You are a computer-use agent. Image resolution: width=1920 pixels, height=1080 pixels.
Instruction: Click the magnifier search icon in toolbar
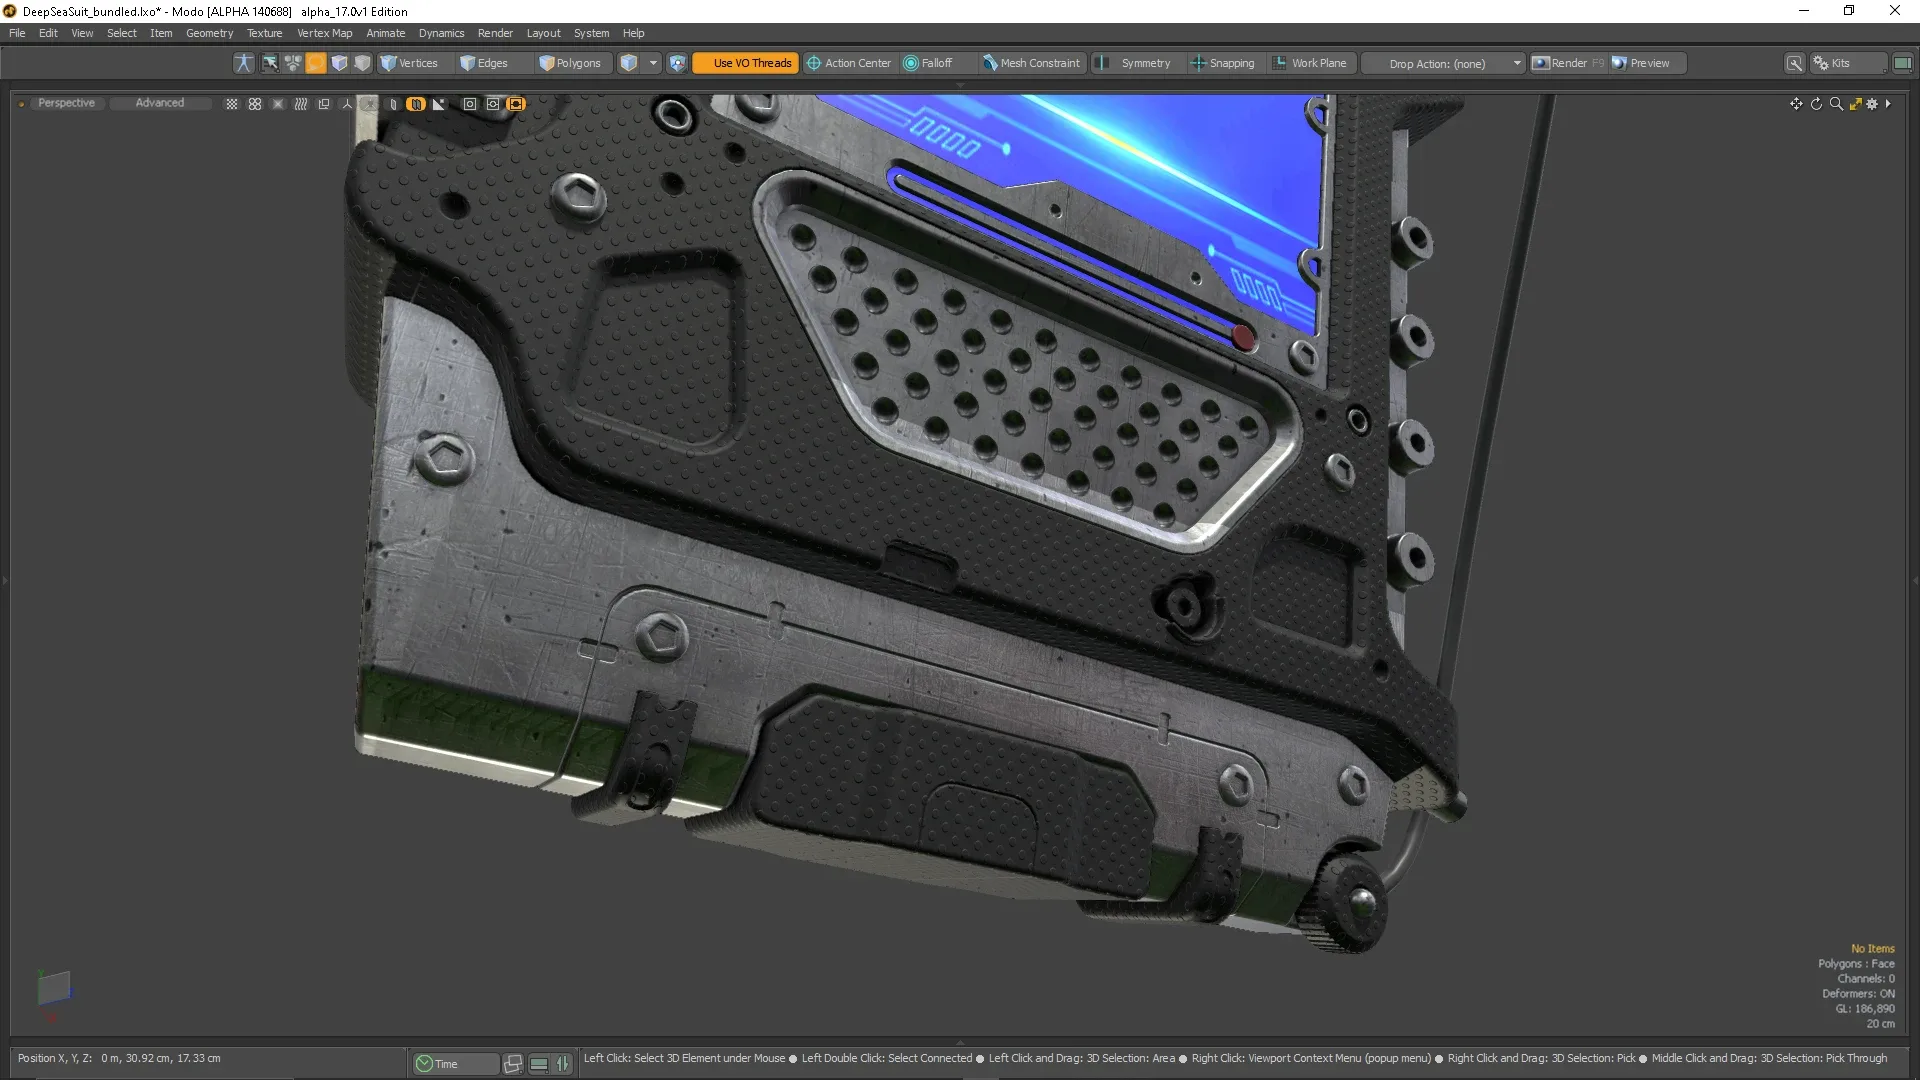[x=1795, y=63]
